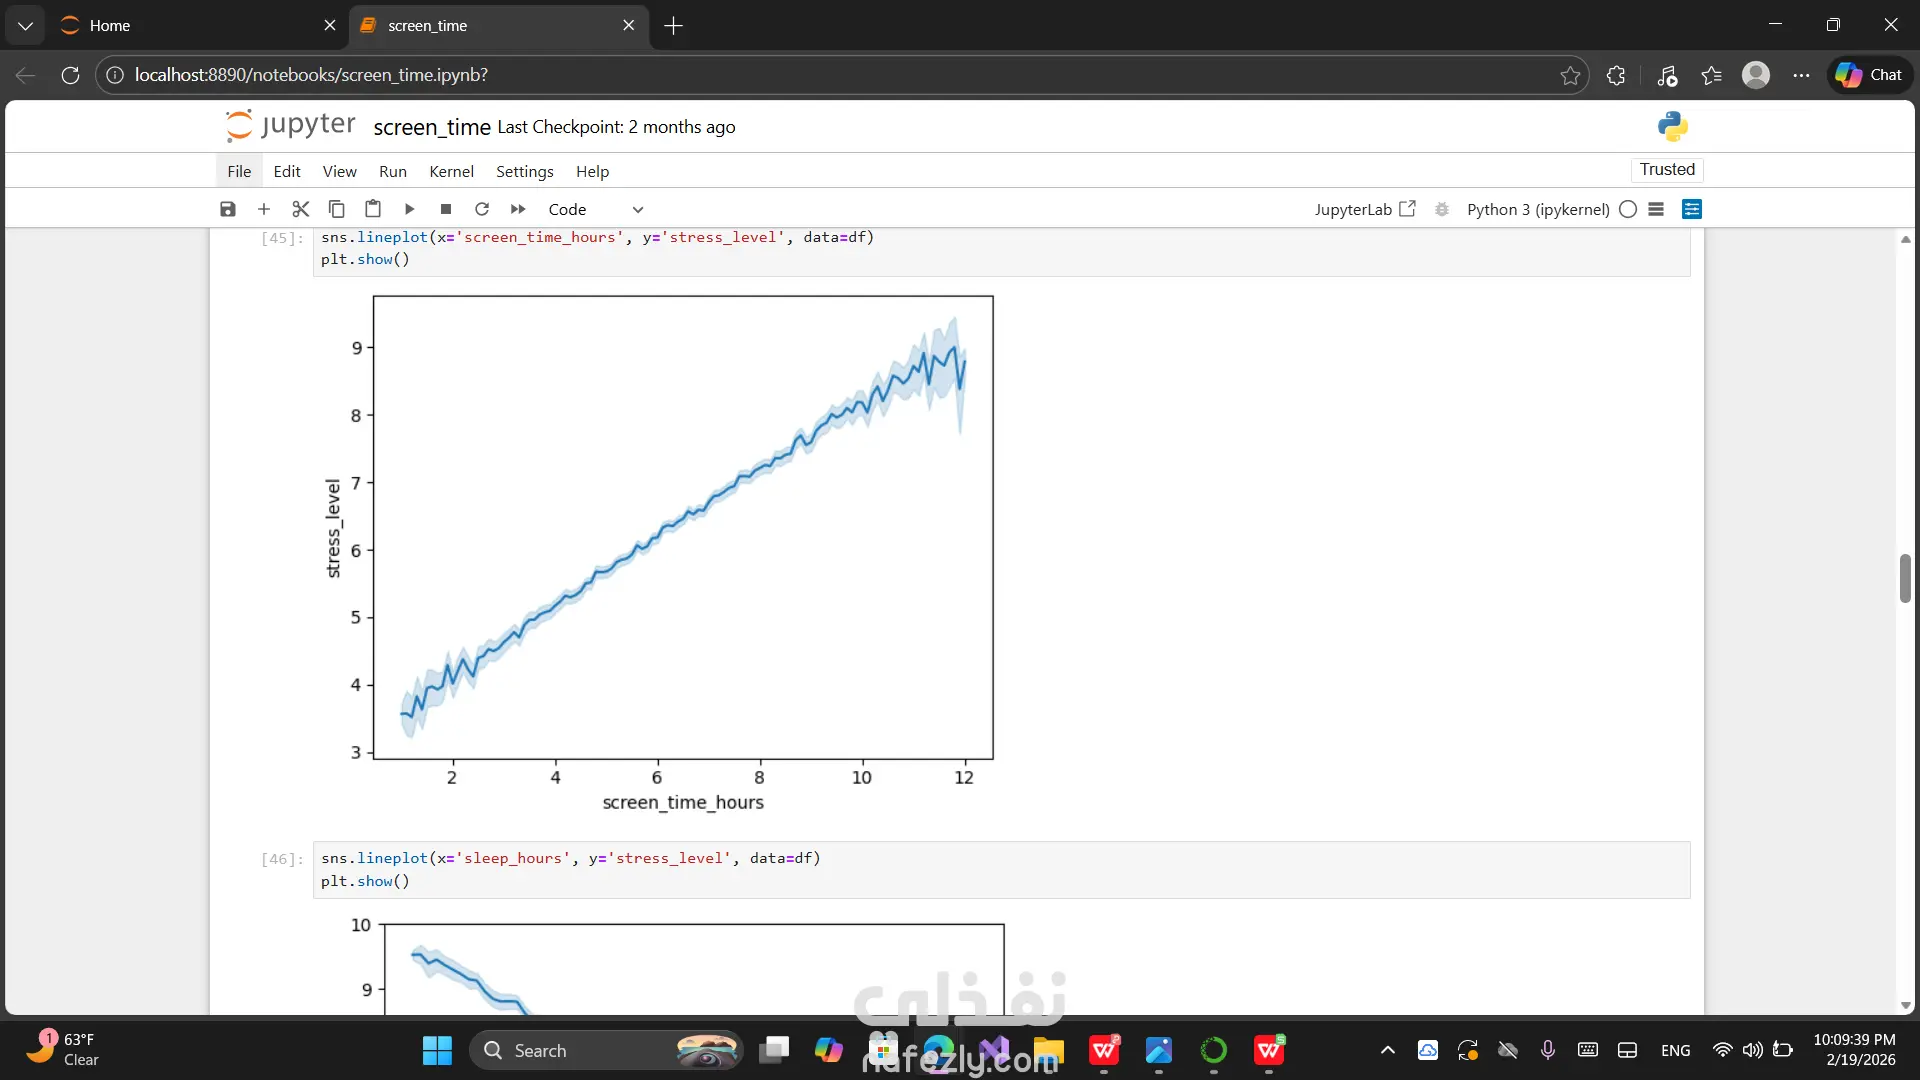
Task: Click the save notebook icon
Action: coord(228,209)
